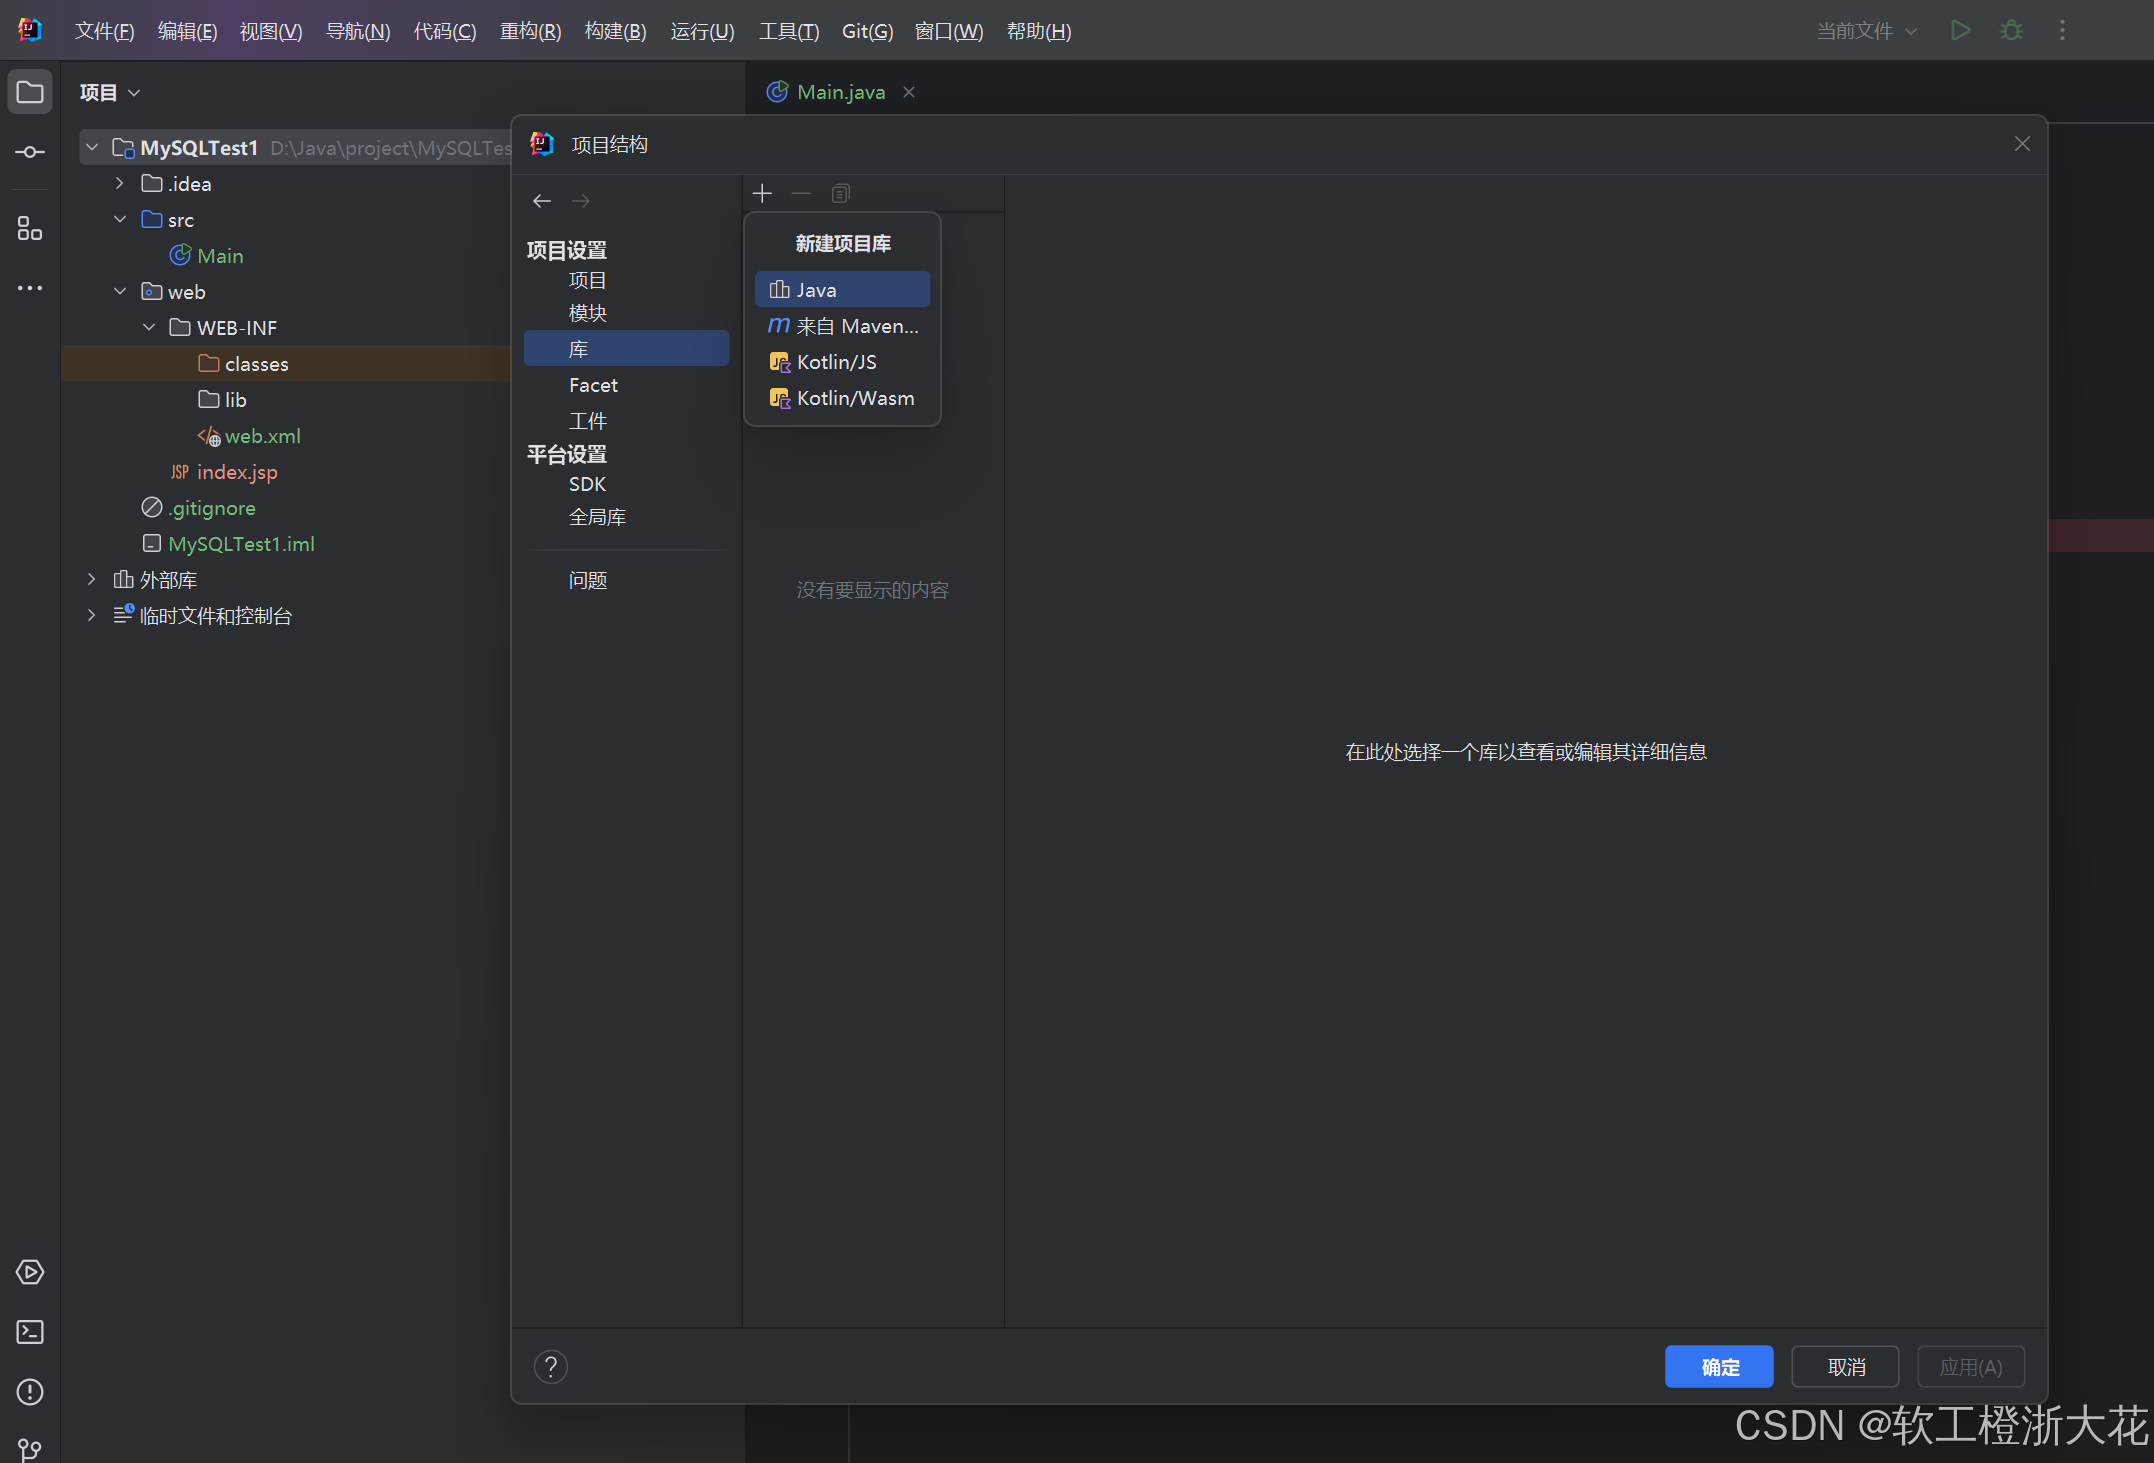Click the 取消 button
Image resolution: width=2154 pixels, height=1463 pixels.
(1845, 1367)
